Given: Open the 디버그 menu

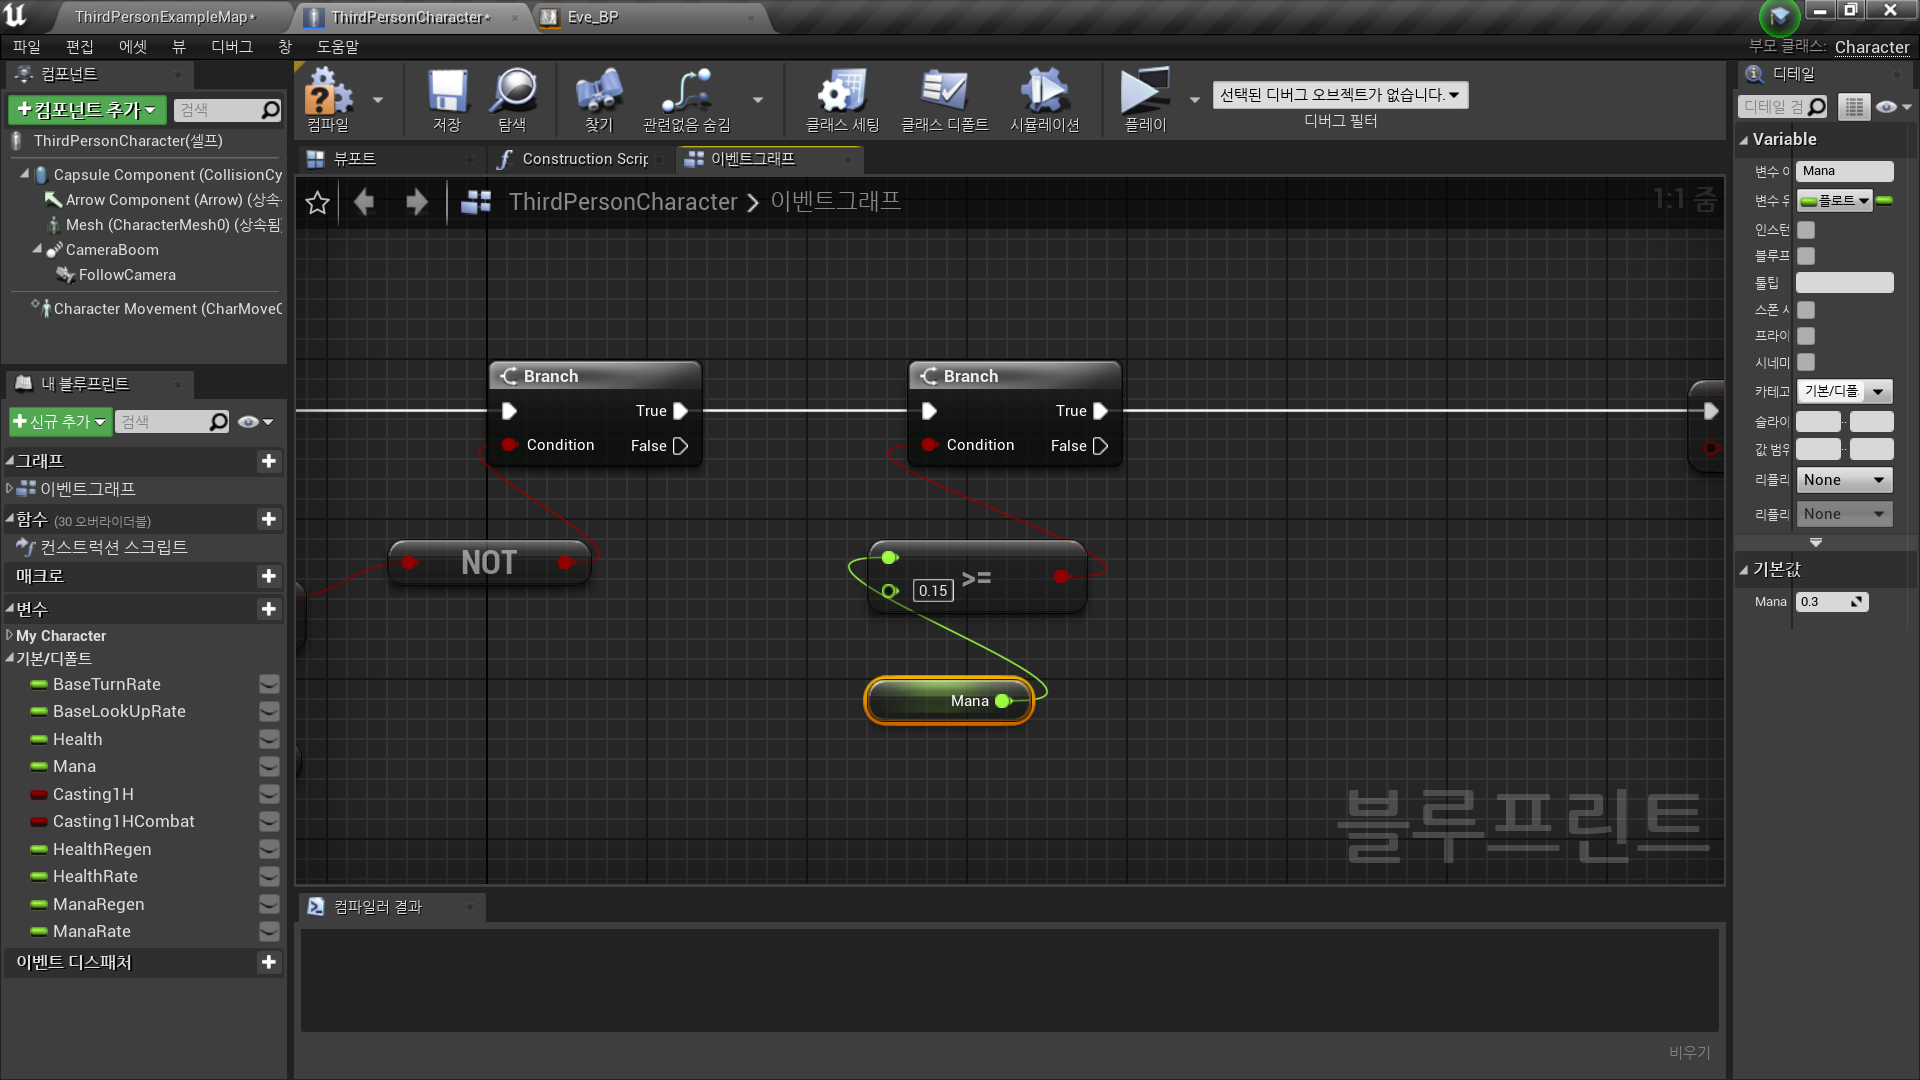Looking at the screenshot, I should click(x=231, y=46).
